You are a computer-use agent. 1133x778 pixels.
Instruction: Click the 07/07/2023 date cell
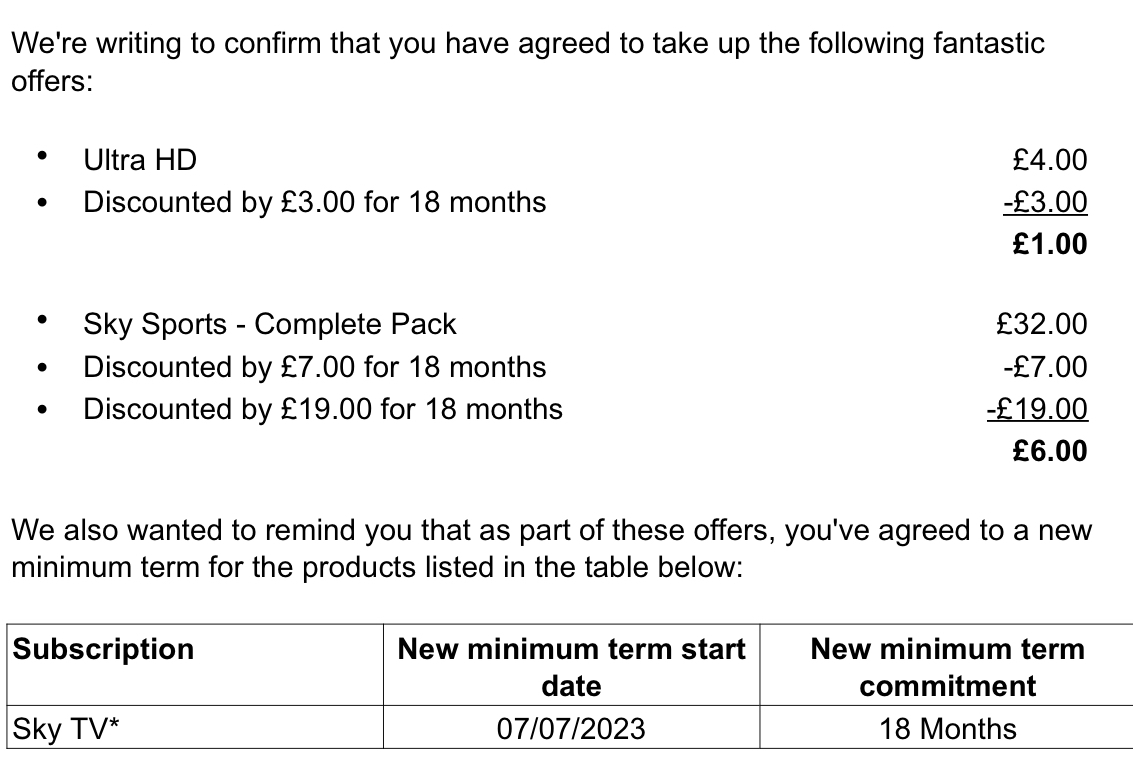coord(572,727)
